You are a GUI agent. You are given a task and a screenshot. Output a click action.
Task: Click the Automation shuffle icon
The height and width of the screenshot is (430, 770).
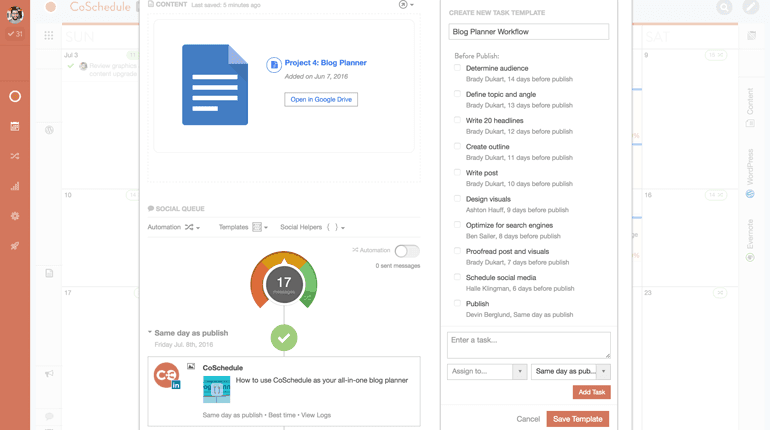click(189, 227)
